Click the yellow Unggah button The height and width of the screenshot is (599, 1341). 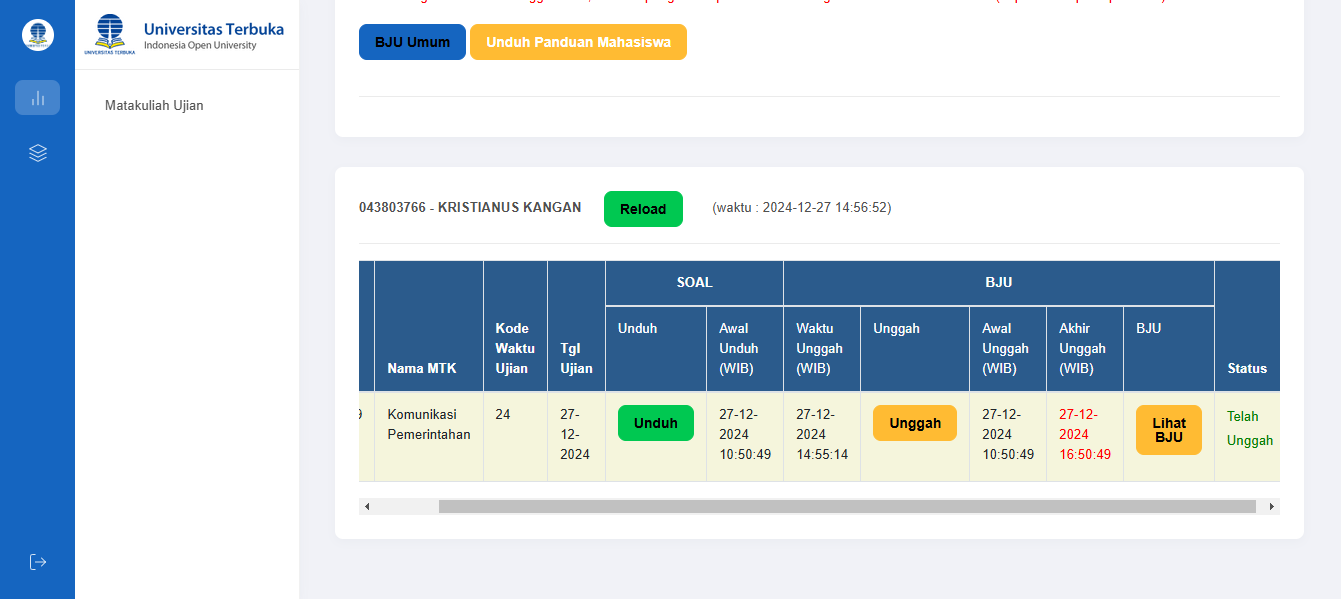pos(914,423)
